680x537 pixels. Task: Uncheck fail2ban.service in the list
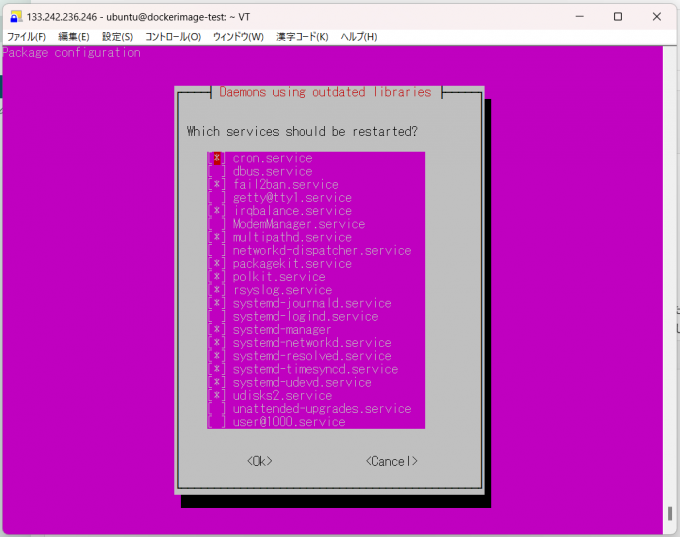pyautogui.click(x=217, y=184)
